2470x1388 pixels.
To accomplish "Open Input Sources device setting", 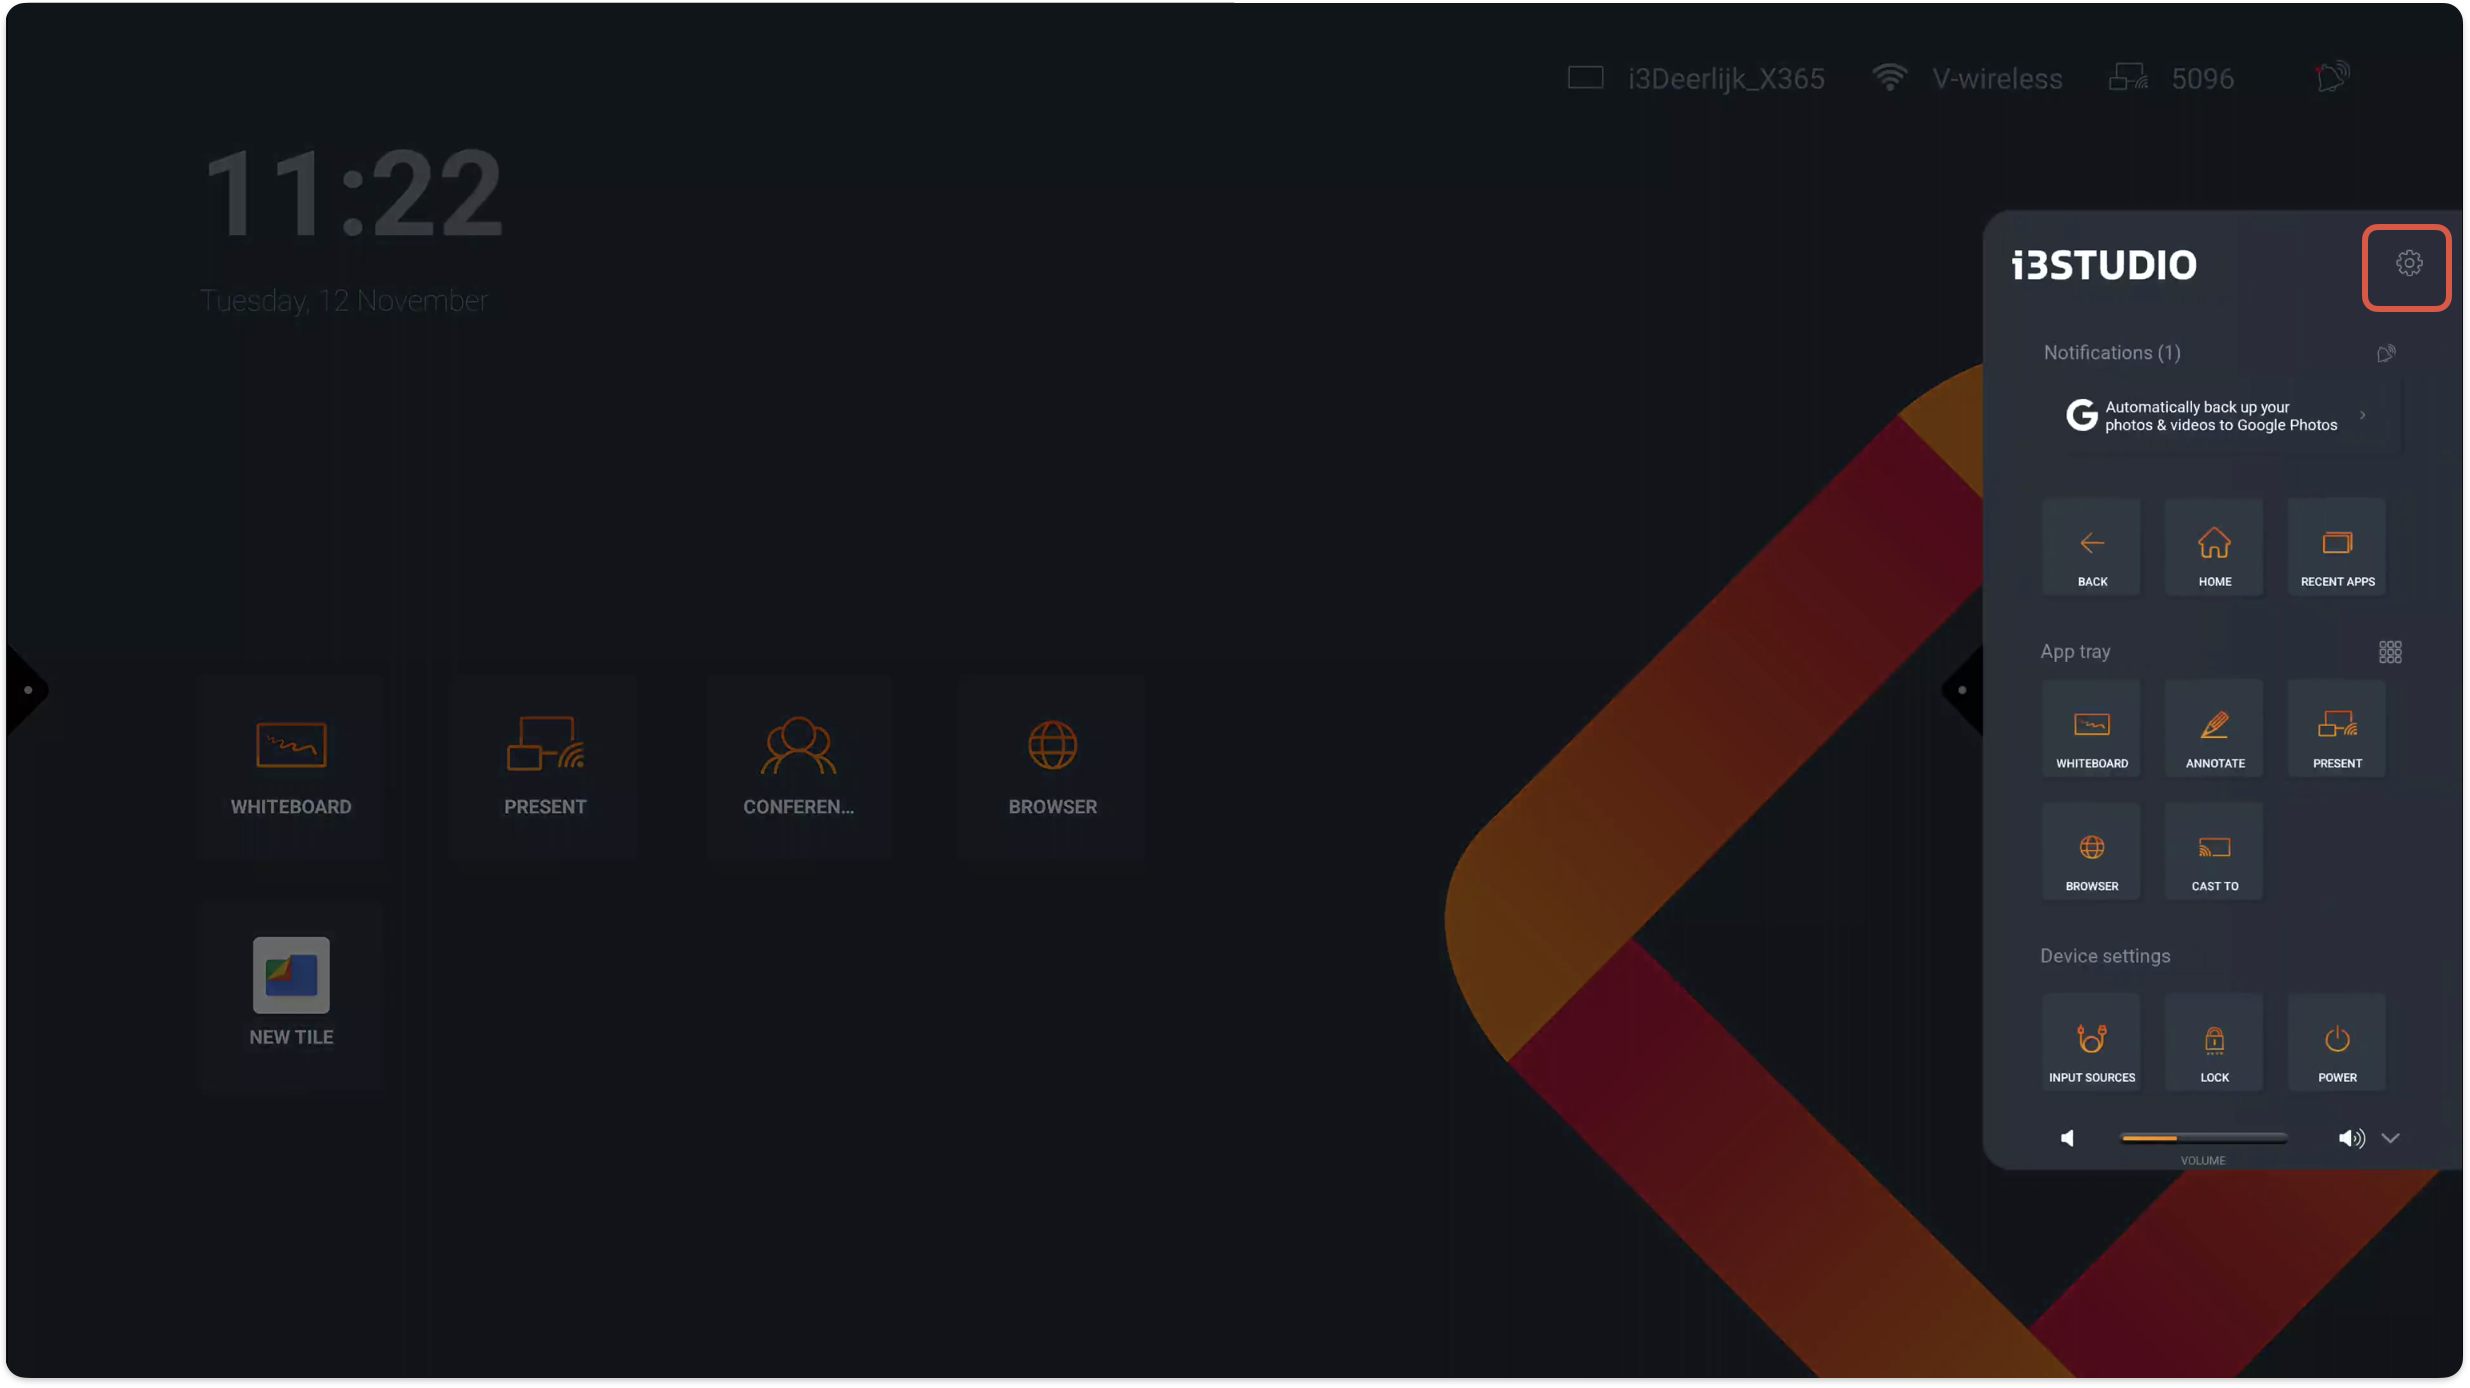I will (2091, 1045).
